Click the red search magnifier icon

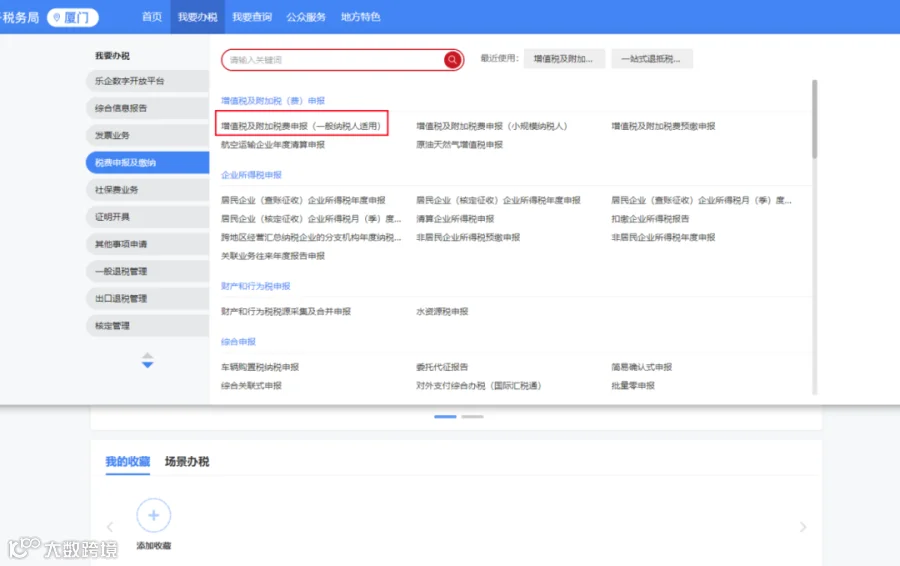(x=452, y=60)
